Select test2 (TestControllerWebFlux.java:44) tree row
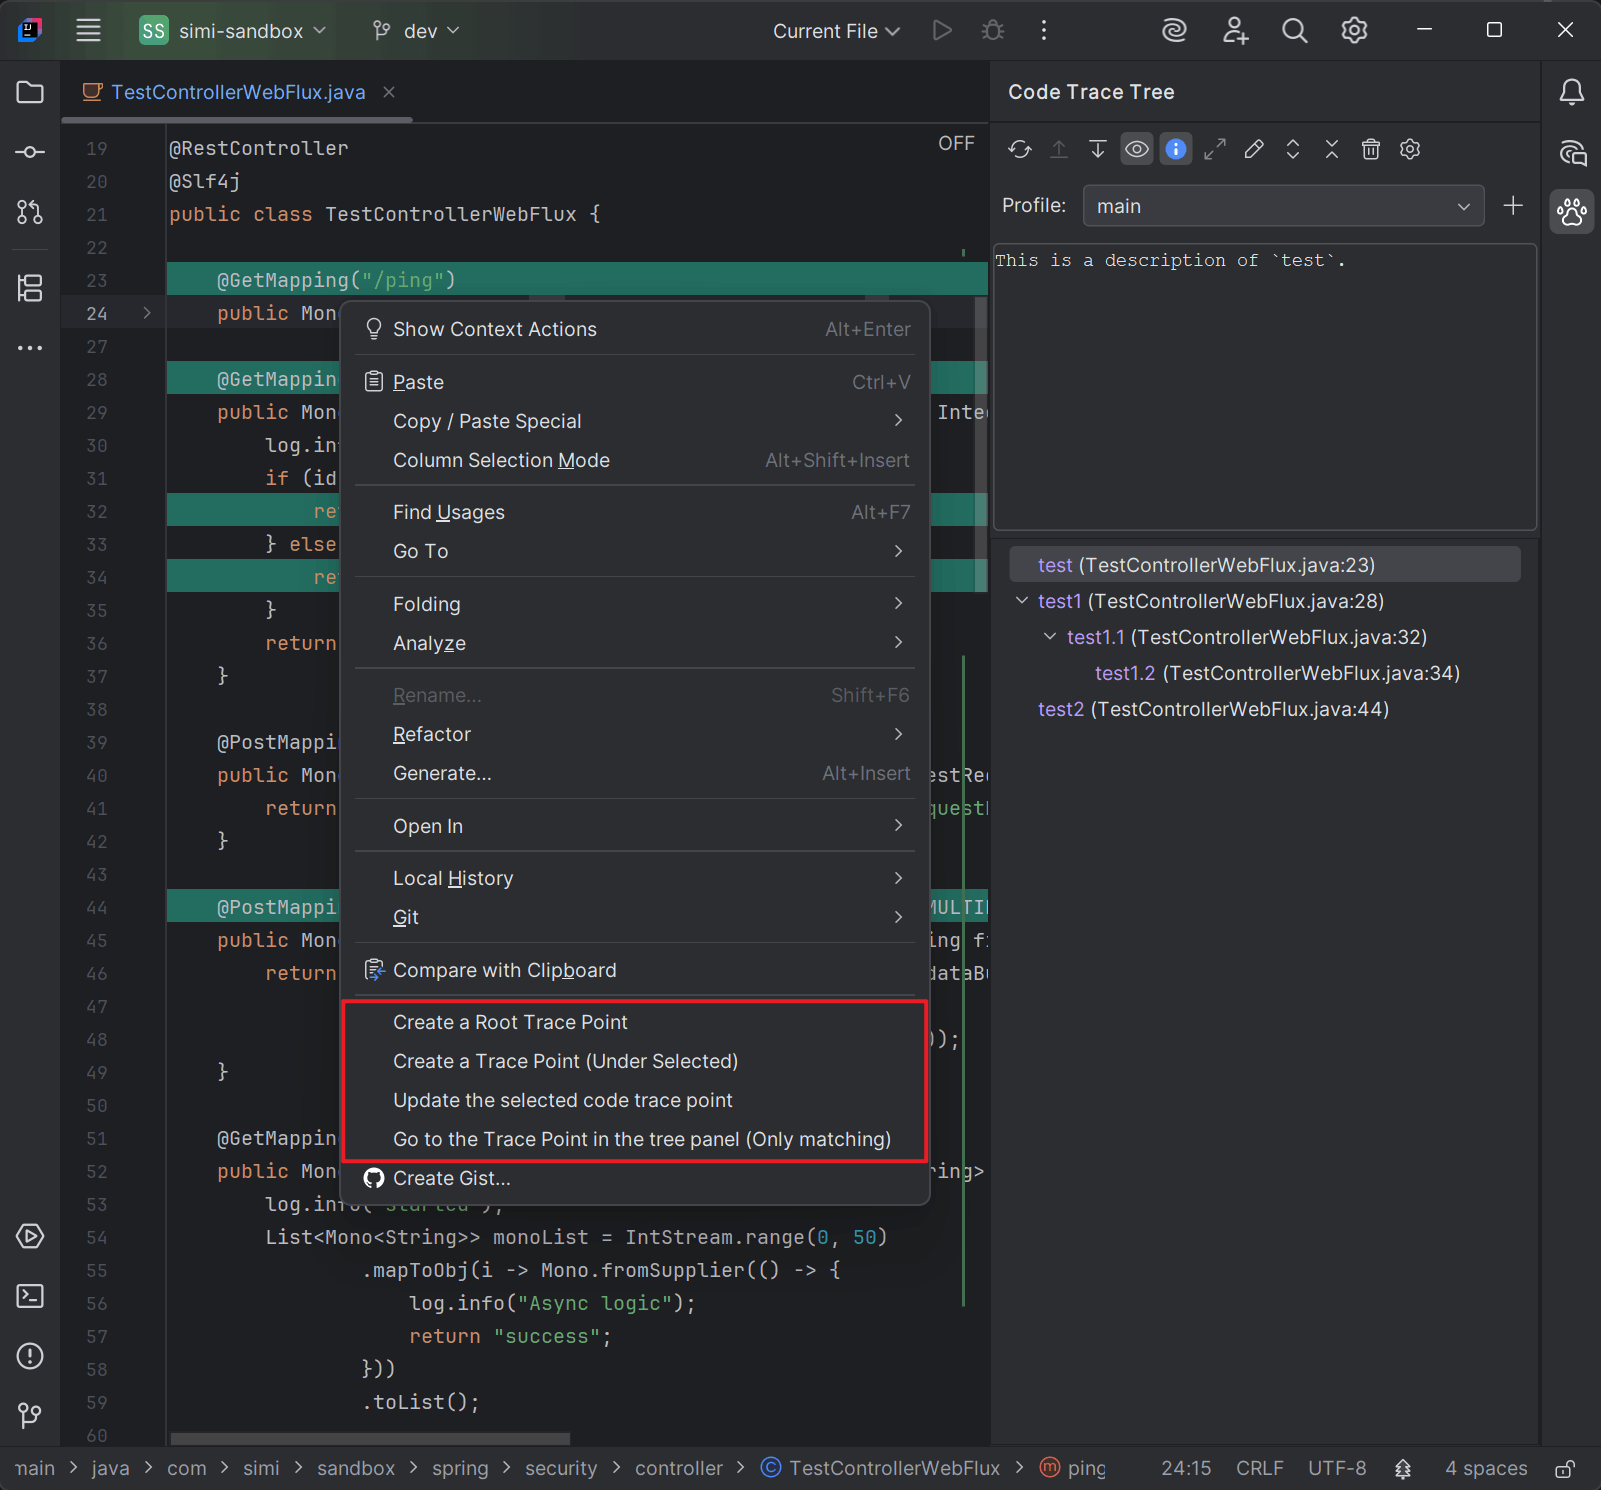 pos(1265,709)
